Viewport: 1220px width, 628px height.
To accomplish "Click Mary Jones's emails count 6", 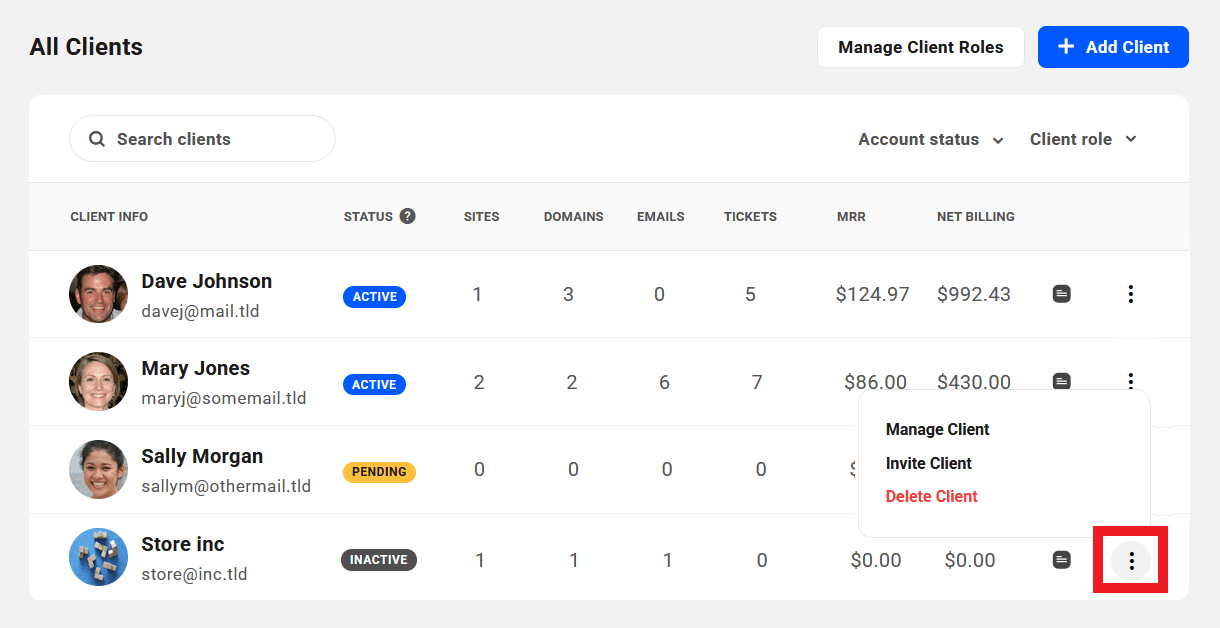I will (x=664, y=382).
